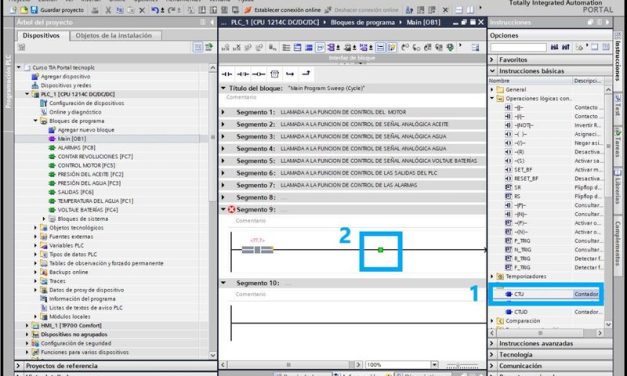627x376 pixels.
Task: Select the SALIDAS [FC6] block
Action: (76, 192)
